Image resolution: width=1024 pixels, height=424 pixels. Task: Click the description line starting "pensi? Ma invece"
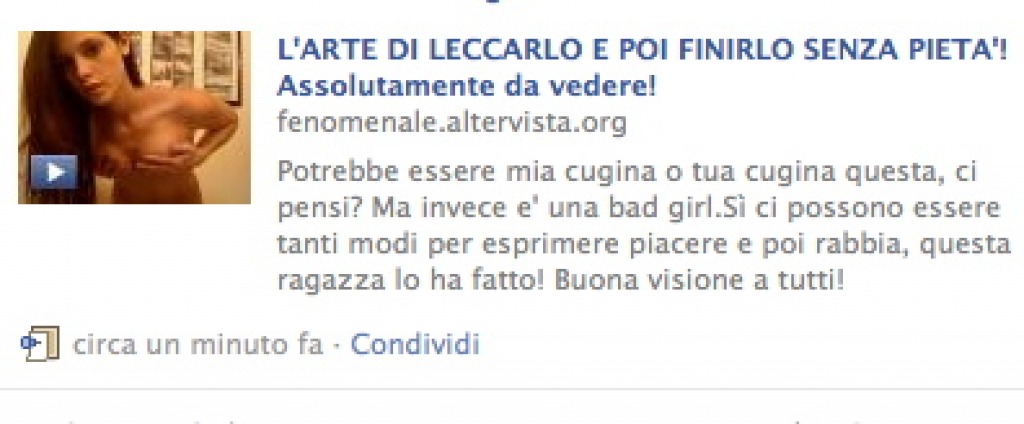click(x=639, y=209)
